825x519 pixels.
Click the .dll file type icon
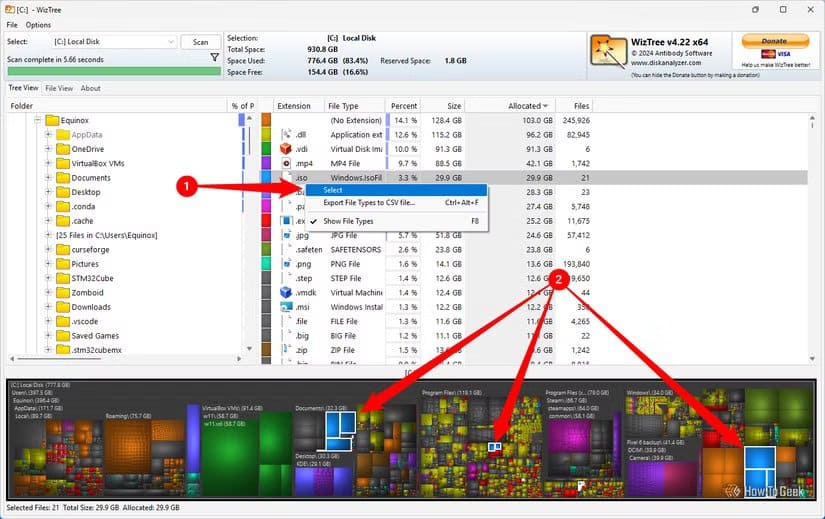point(286,134)
